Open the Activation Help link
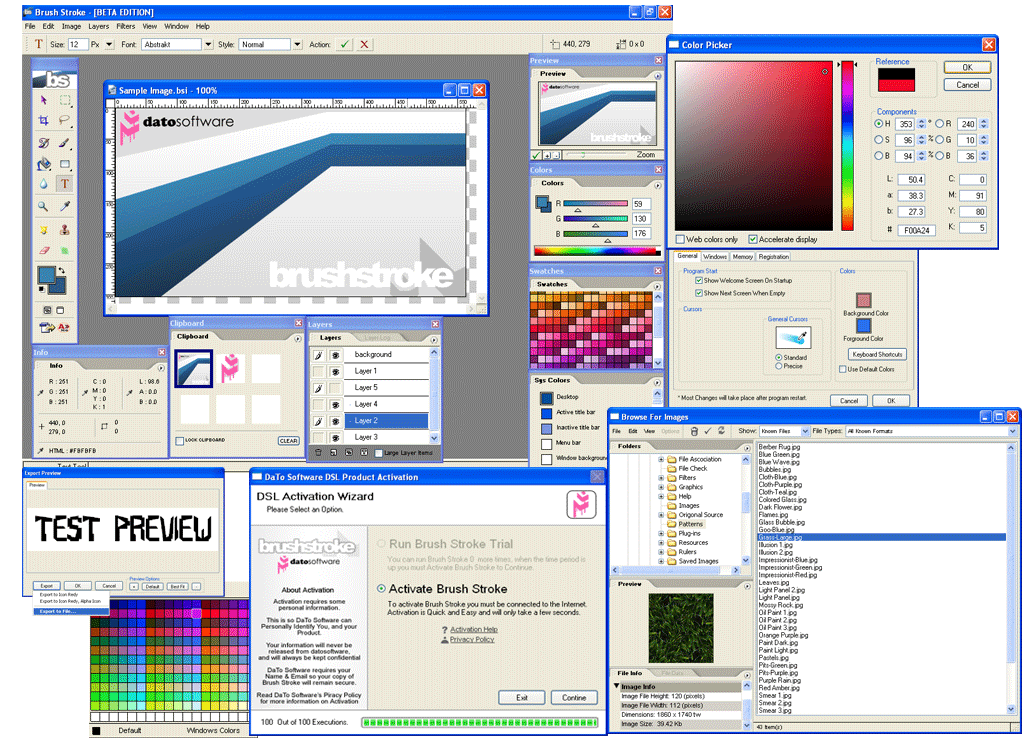 pyautogui.click(x=474, y=629)
